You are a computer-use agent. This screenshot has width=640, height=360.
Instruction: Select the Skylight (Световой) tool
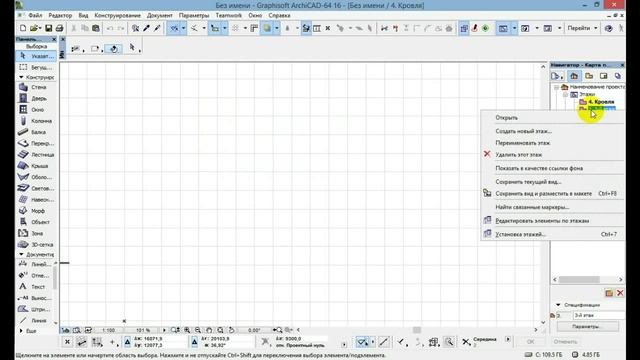click(36, 188)
